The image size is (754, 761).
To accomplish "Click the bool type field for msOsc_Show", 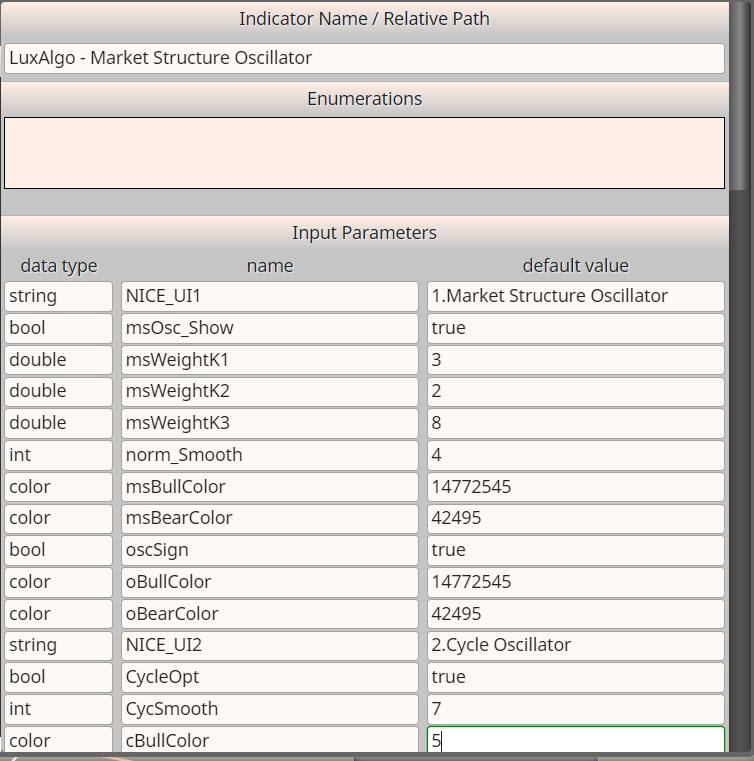I will point(58,328).
